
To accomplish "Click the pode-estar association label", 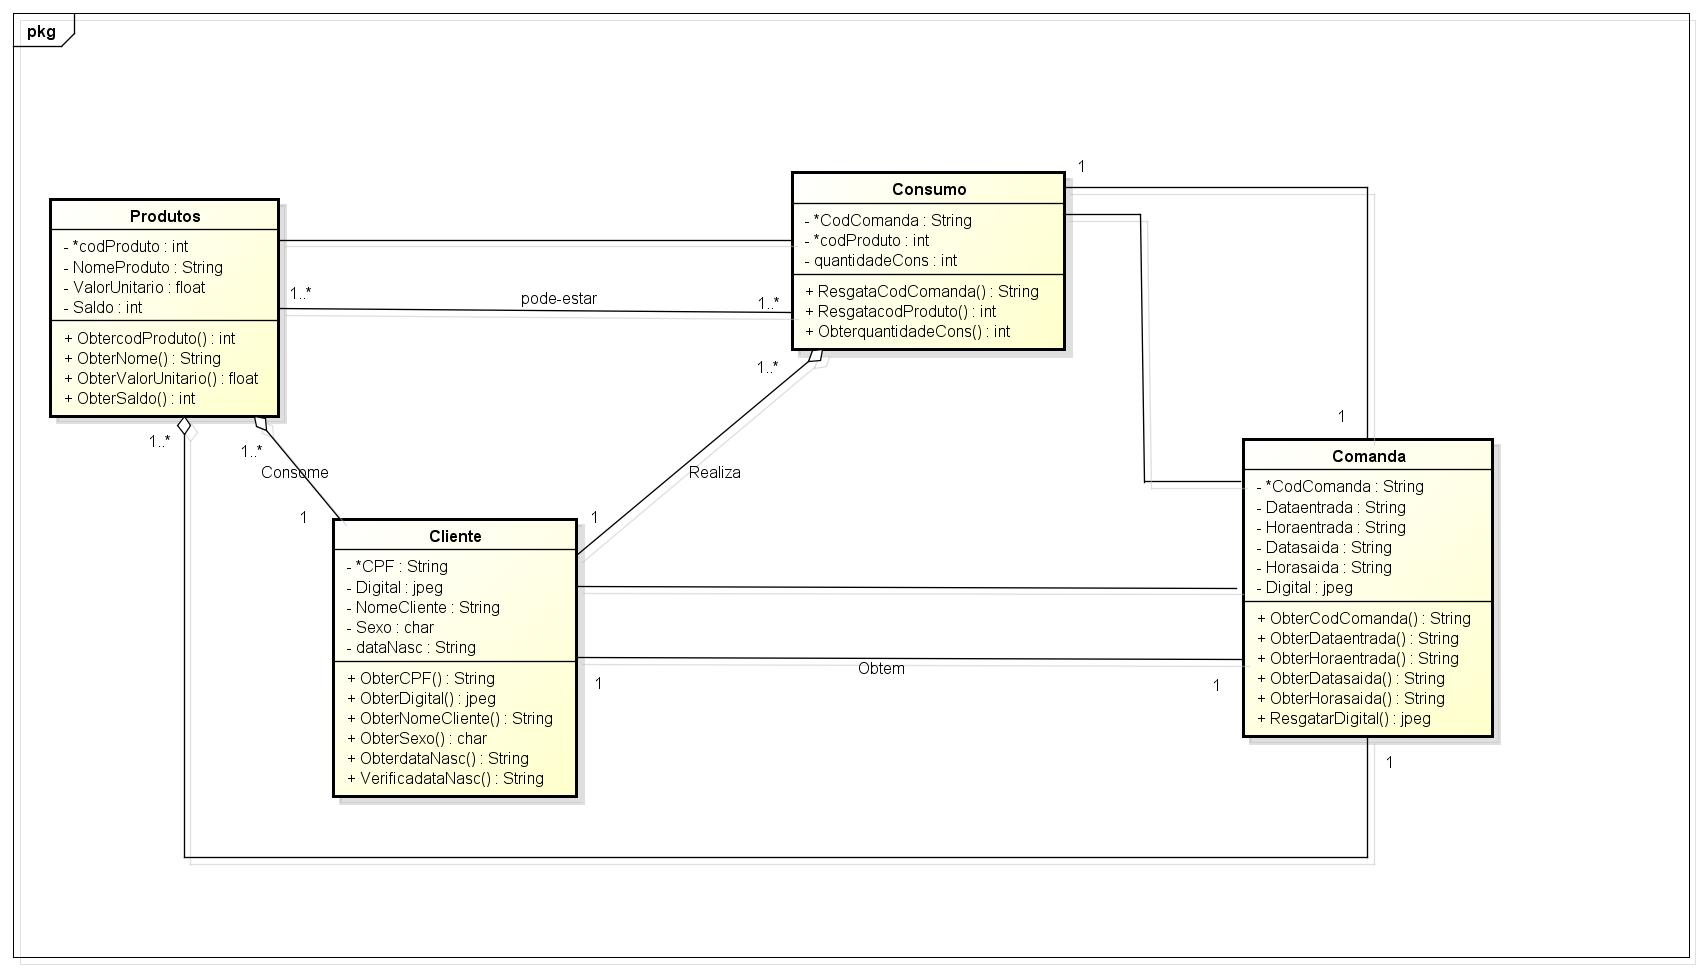I will [x=558, y=299].
